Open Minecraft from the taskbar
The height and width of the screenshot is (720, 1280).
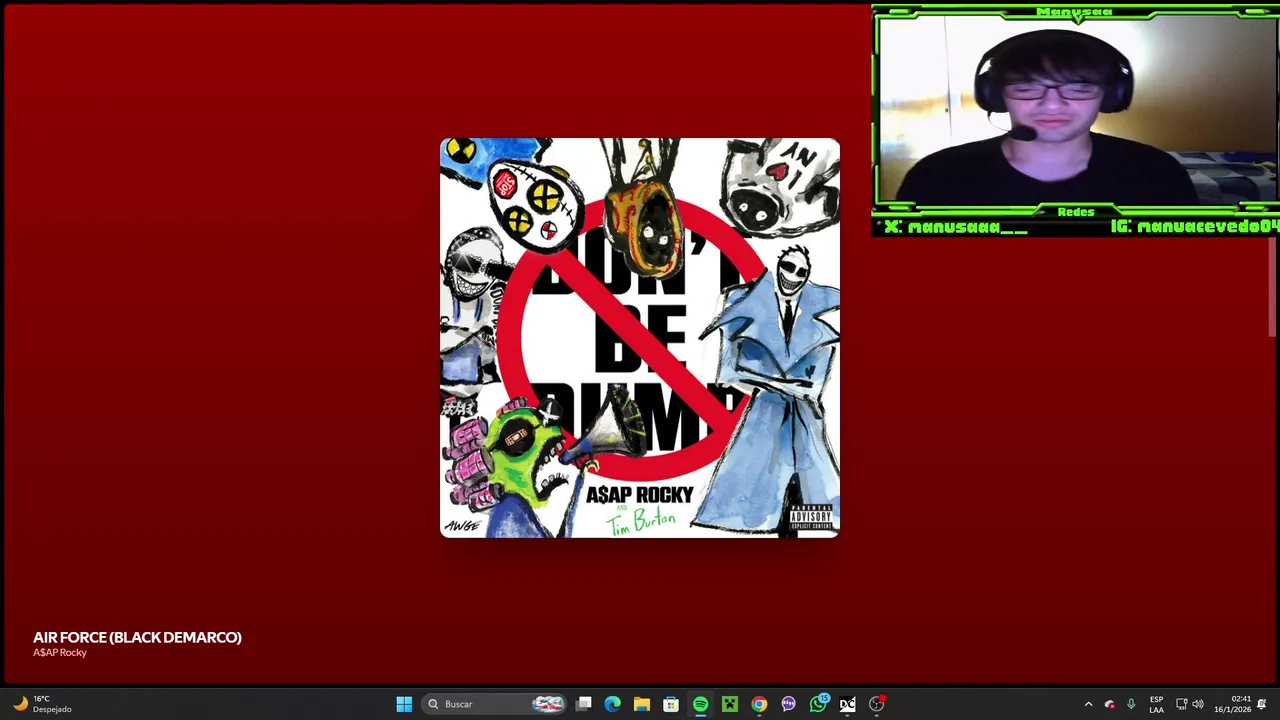[x=730, y=704]
